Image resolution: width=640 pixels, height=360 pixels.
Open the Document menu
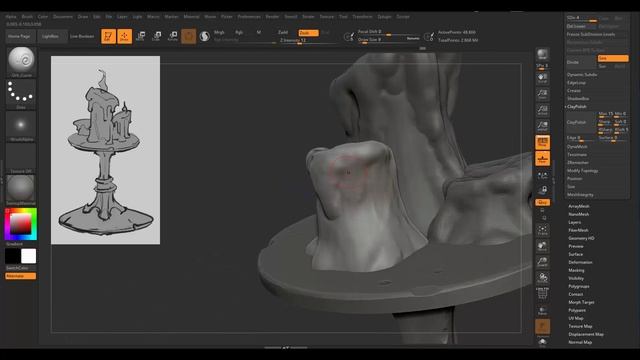(63, 17)
